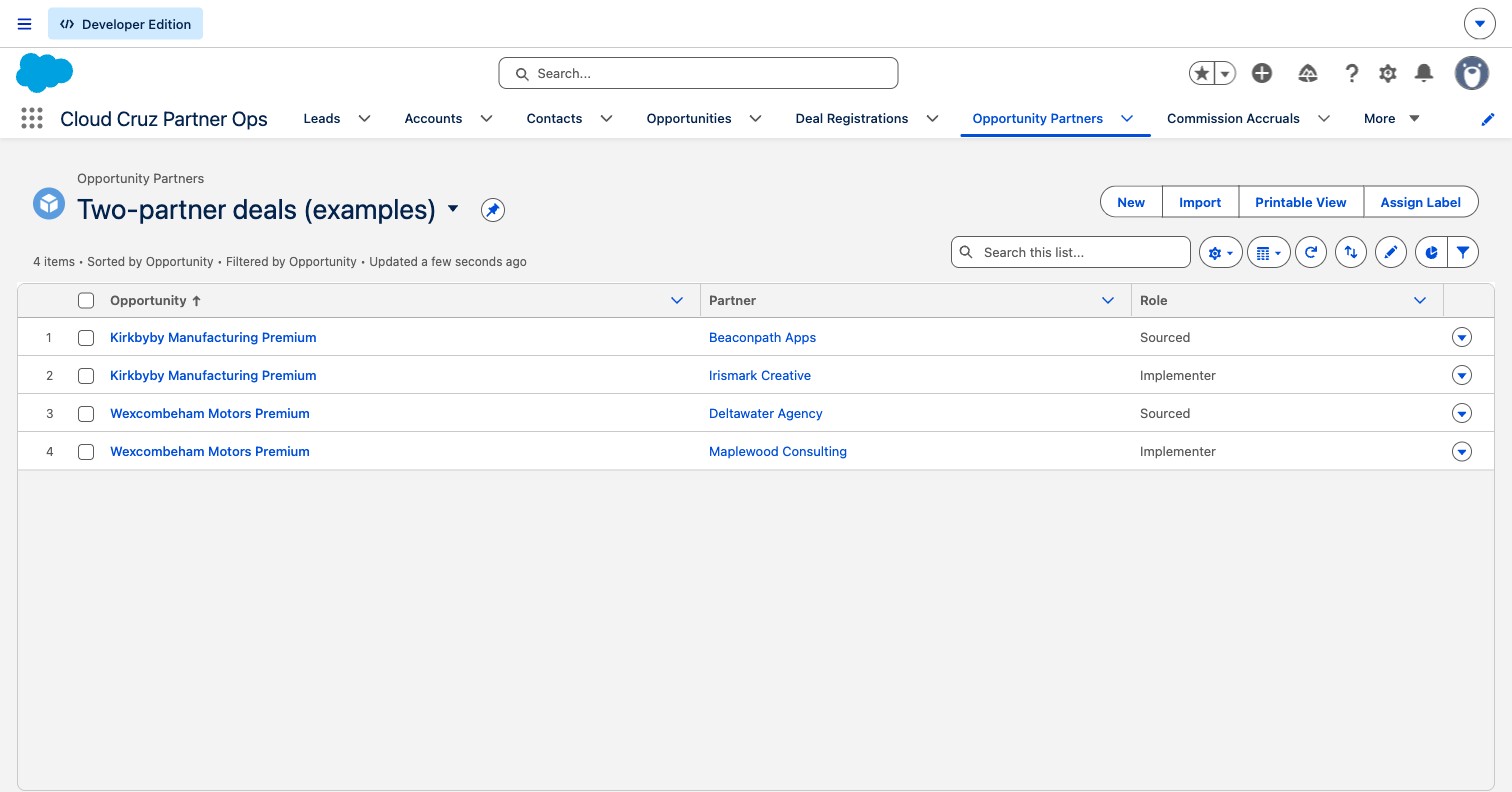Open row actions for Beaconpath Apps
1512x792 pixels.
[1462, 338]
